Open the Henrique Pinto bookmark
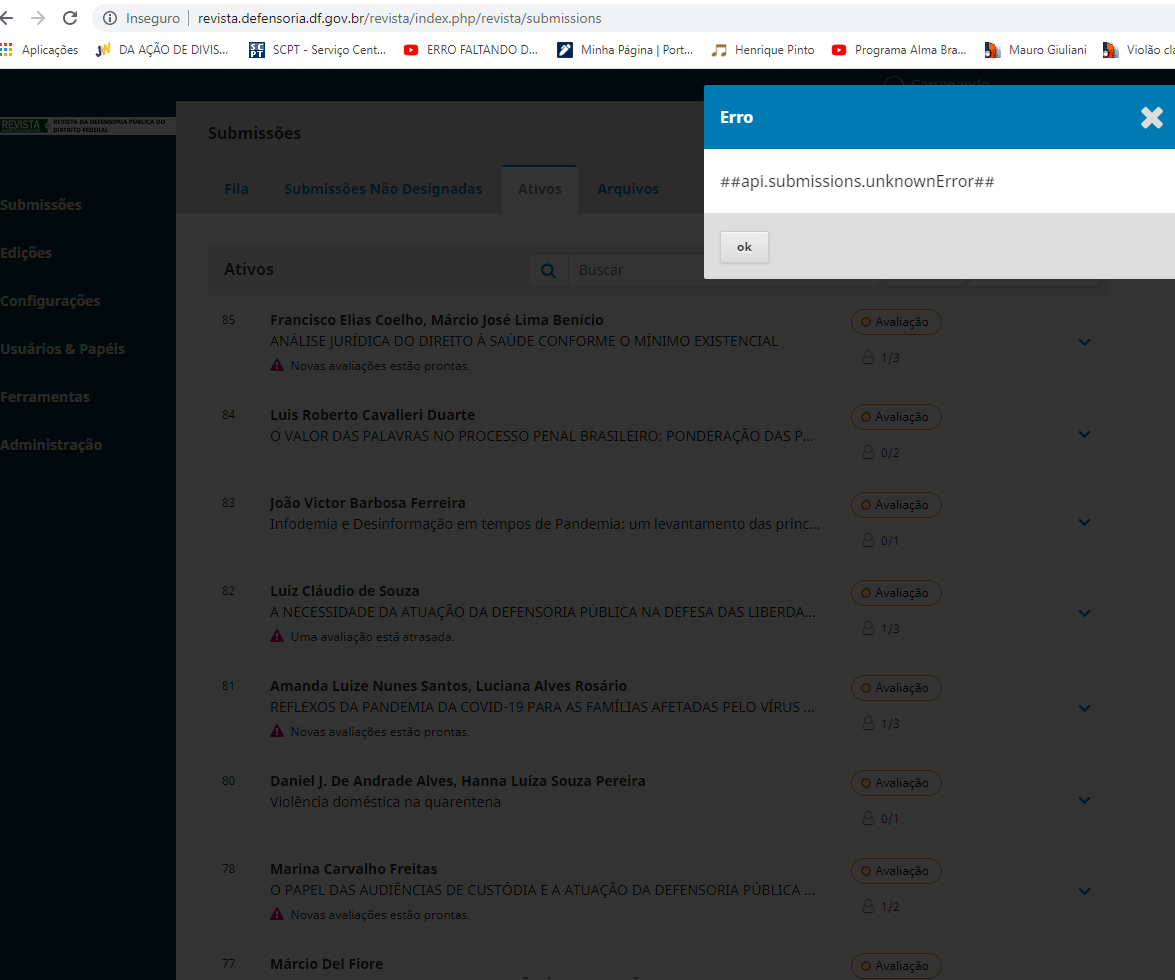This screenshot has width=1175, height=980. (x=763, y=49)
